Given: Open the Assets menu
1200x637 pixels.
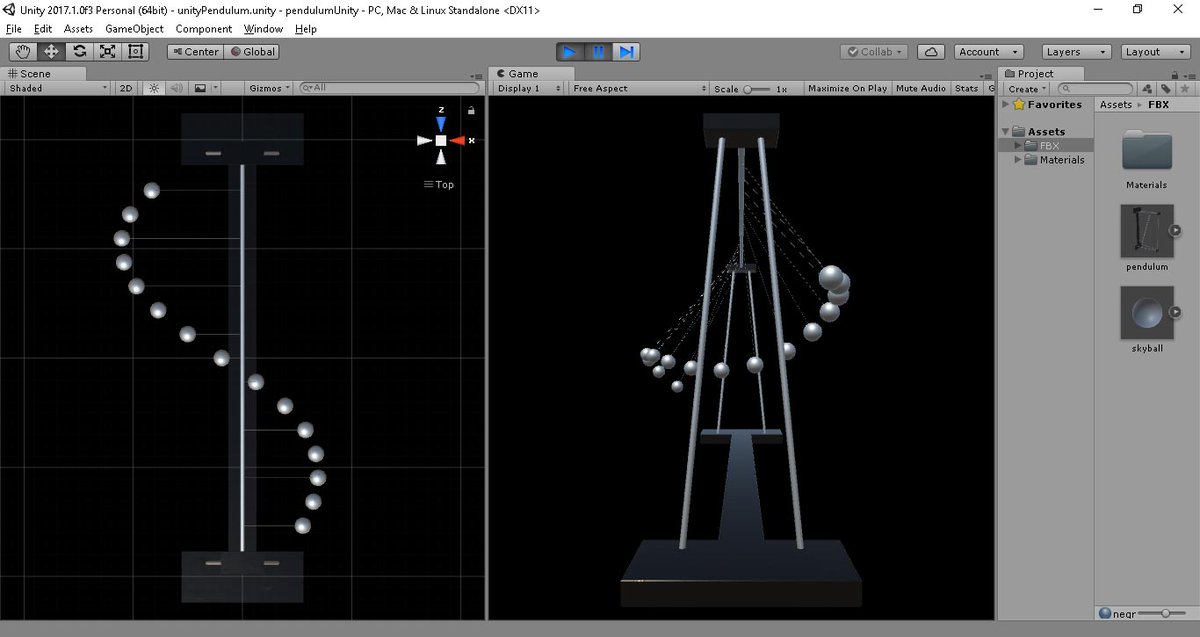Looking at the screenshot, I should [78, 29].
